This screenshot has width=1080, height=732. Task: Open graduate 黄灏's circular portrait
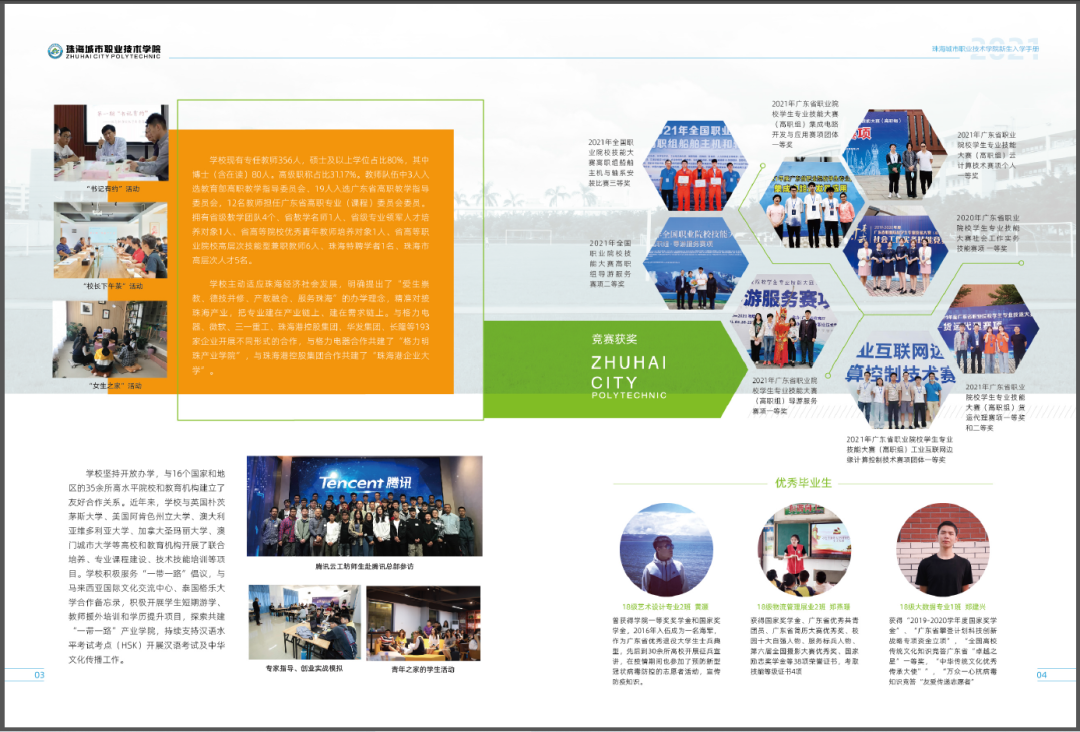[665, 550]
